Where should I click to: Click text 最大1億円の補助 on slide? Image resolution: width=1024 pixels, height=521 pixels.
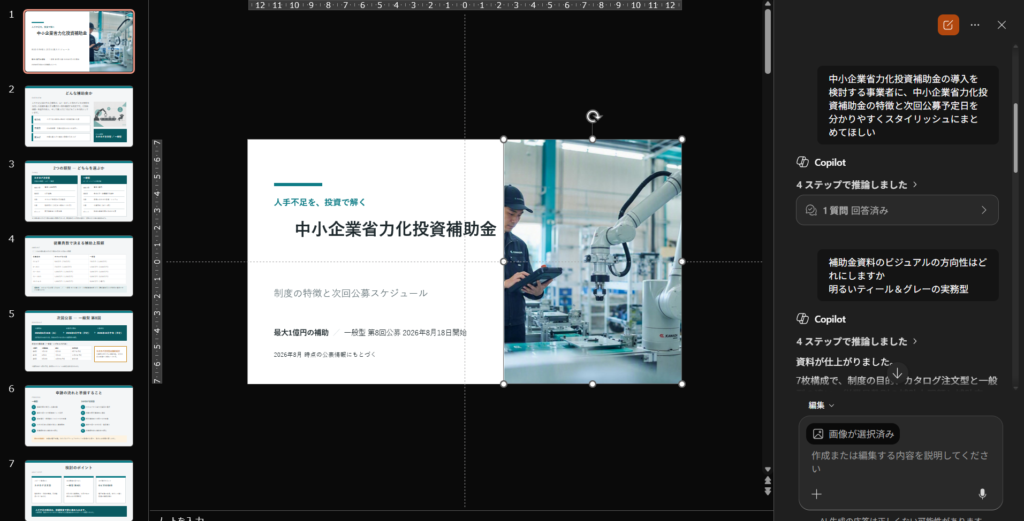(301, 332)
